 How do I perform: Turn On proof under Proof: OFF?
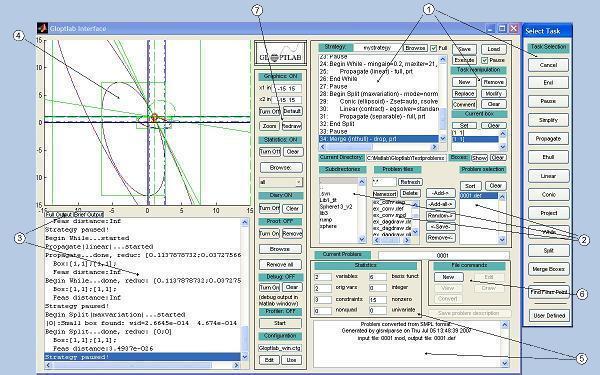click(269, 233)
